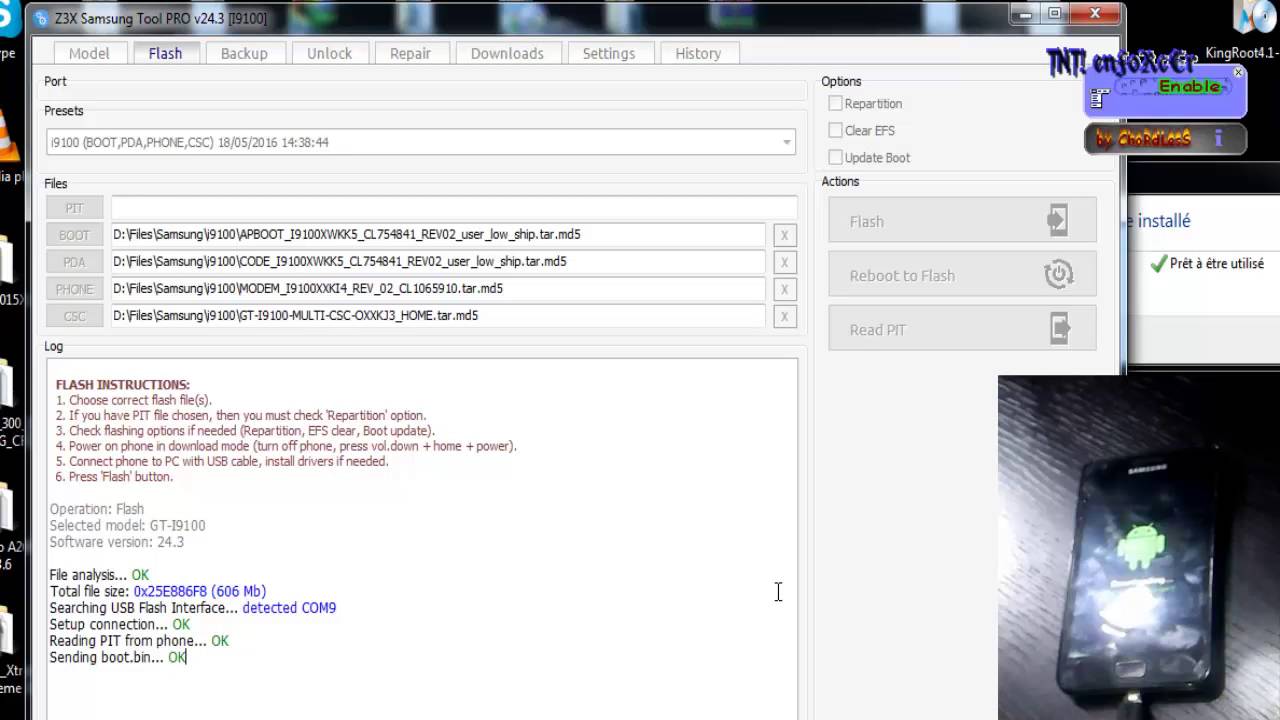Image resolution: width=1280 pixels, height=720 pixels.
Task: Click the small icon left of Enable
Action: click(x=1099, y=98)
